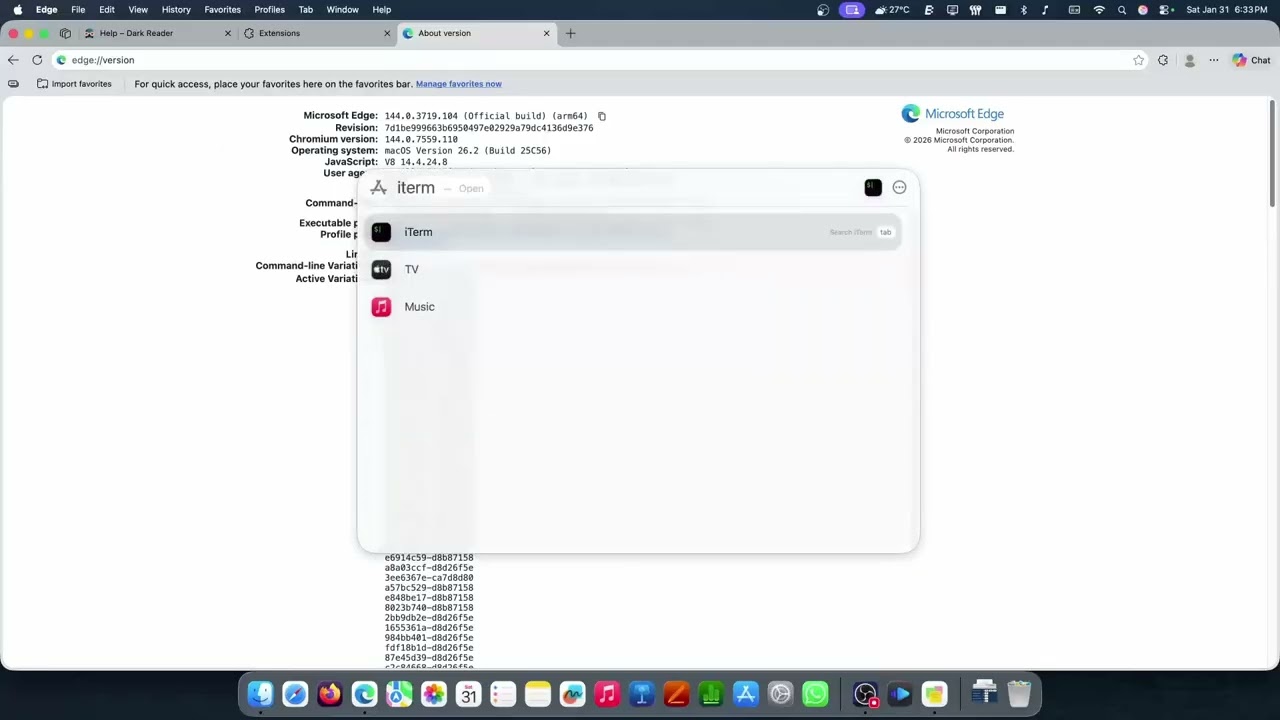Open the weather 27°C menu bar item
Screen dimensions: 1280x720
(x=892, y=9)
